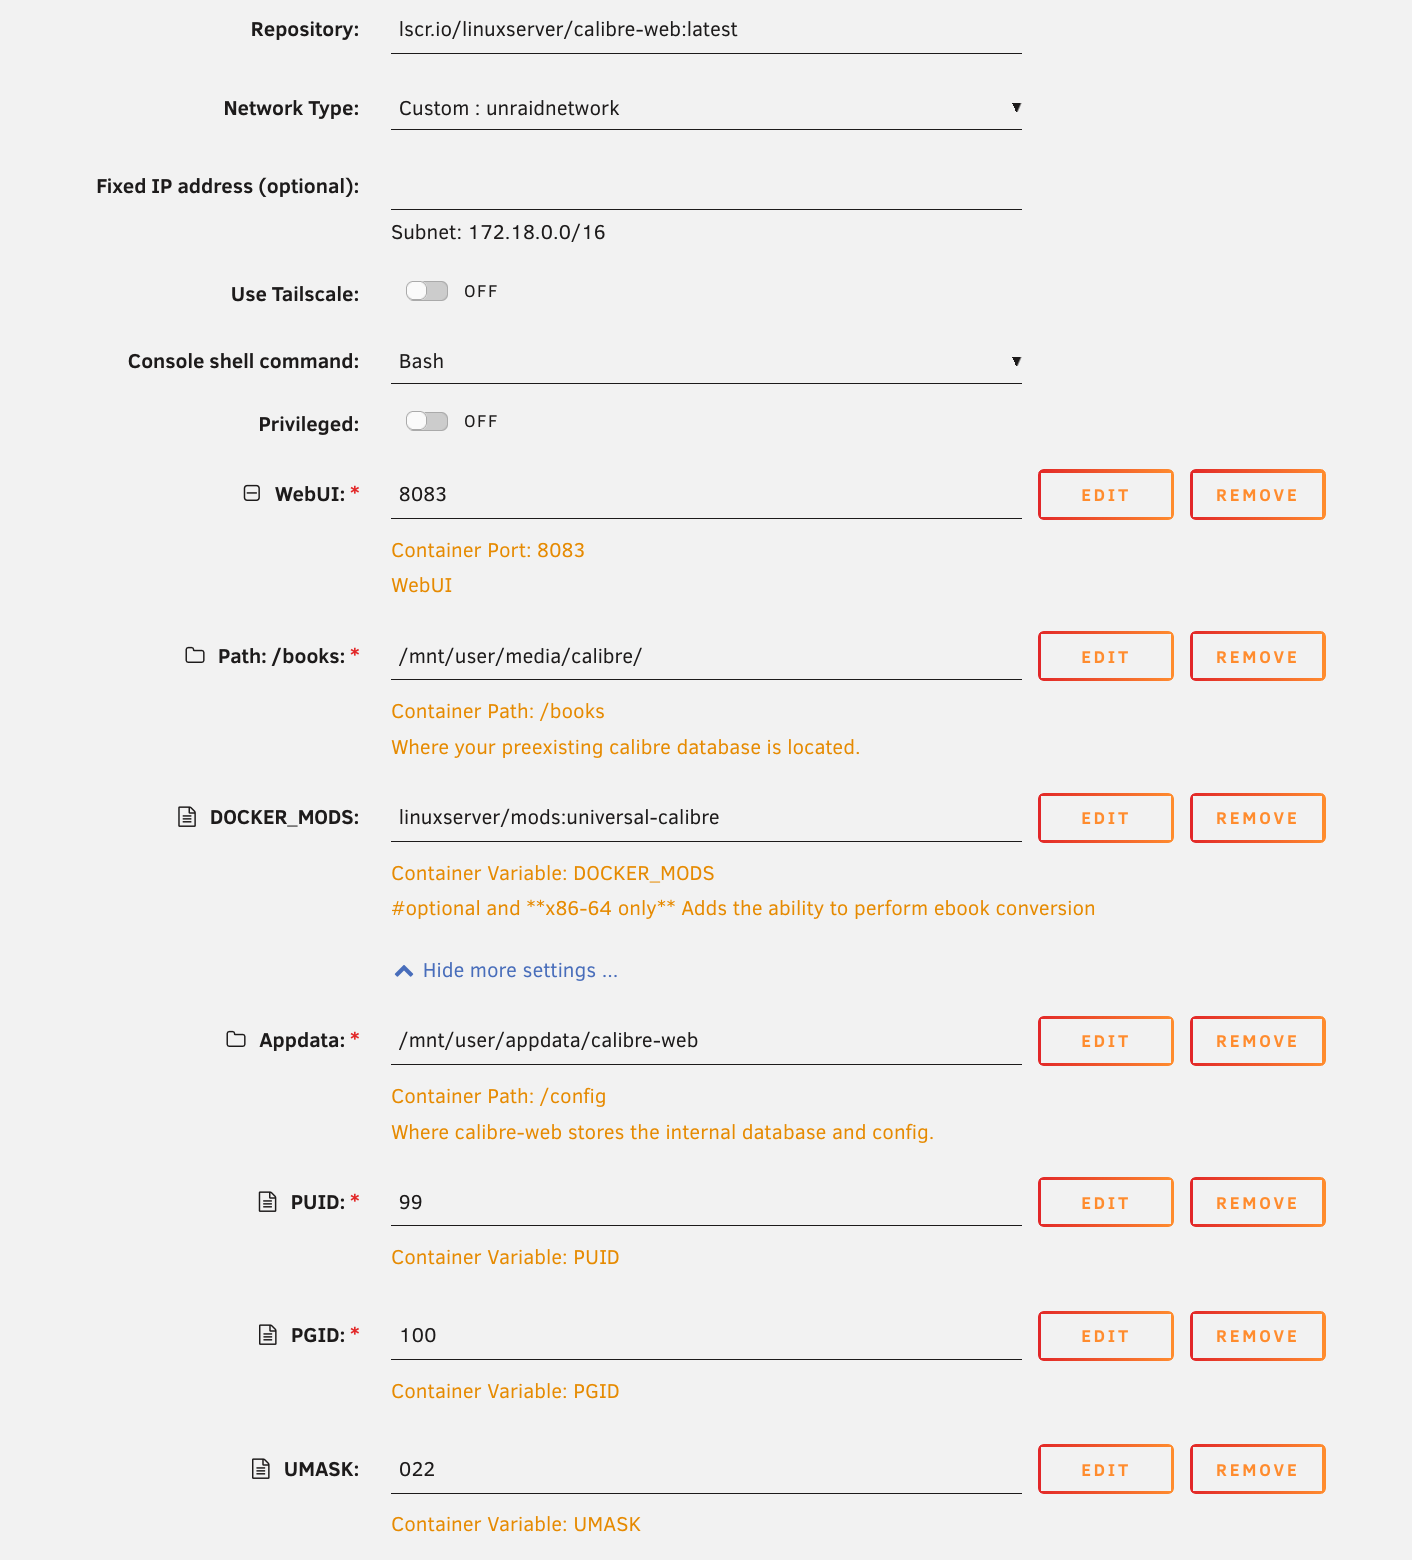Click the variable icon next to PGID
Viewport: 1412px width, 1560px height.
click(267, 1333)
